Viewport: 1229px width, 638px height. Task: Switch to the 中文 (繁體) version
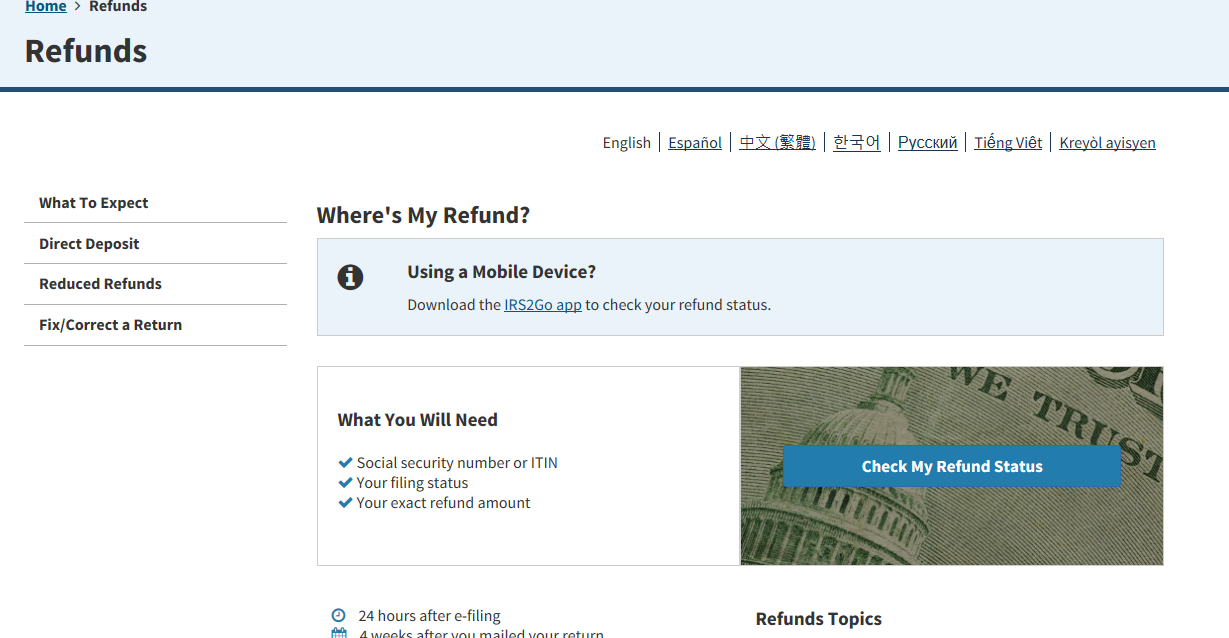[777, 142]
